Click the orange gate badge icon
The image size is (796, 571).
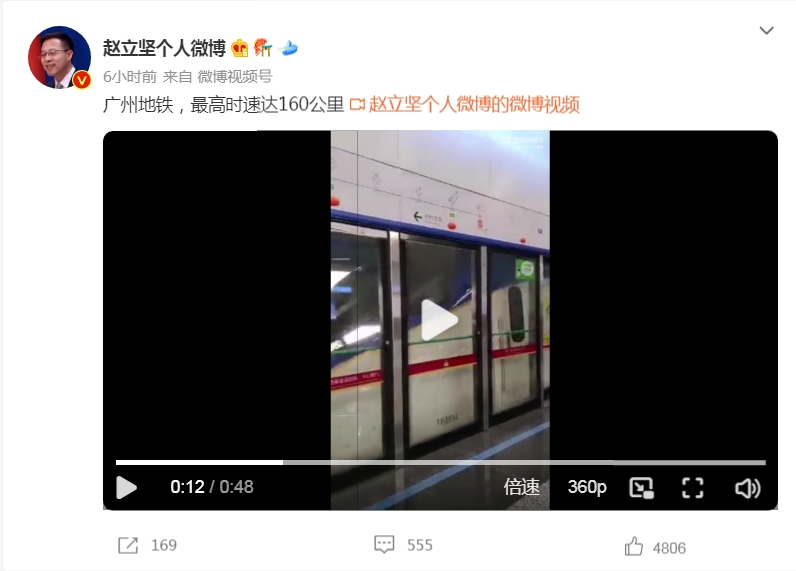pos(263,48)
